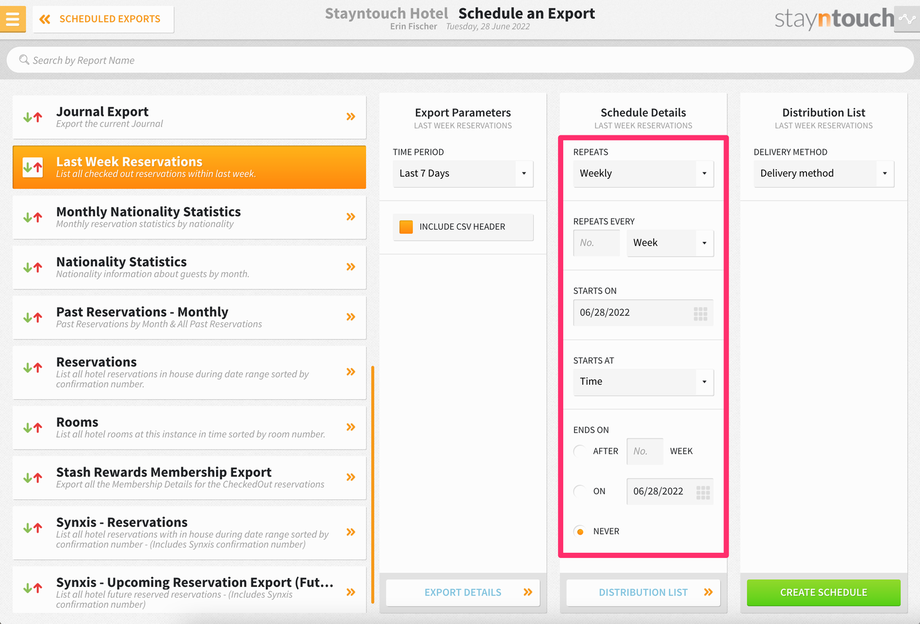920x624 pixels.
Task: Click the Search by Report Name field
Action: (x=460, y=60)
